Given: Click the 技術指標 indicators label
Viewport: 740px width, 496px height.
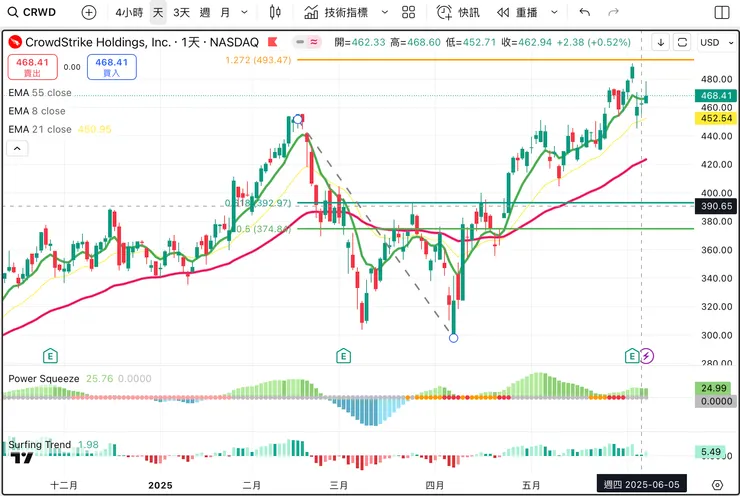Looking at the screenshot, I should 346,12.
